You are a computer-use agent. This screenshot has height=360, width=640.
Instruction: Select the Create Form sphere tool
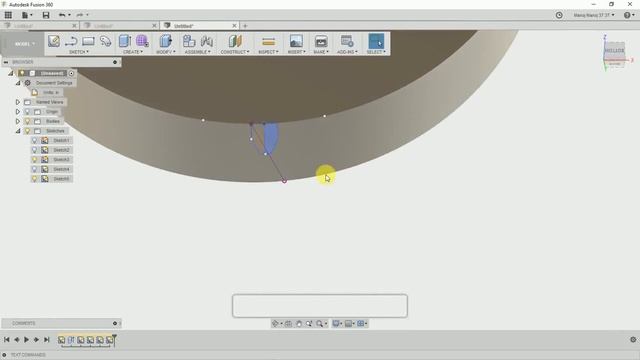tap(142, 41)
